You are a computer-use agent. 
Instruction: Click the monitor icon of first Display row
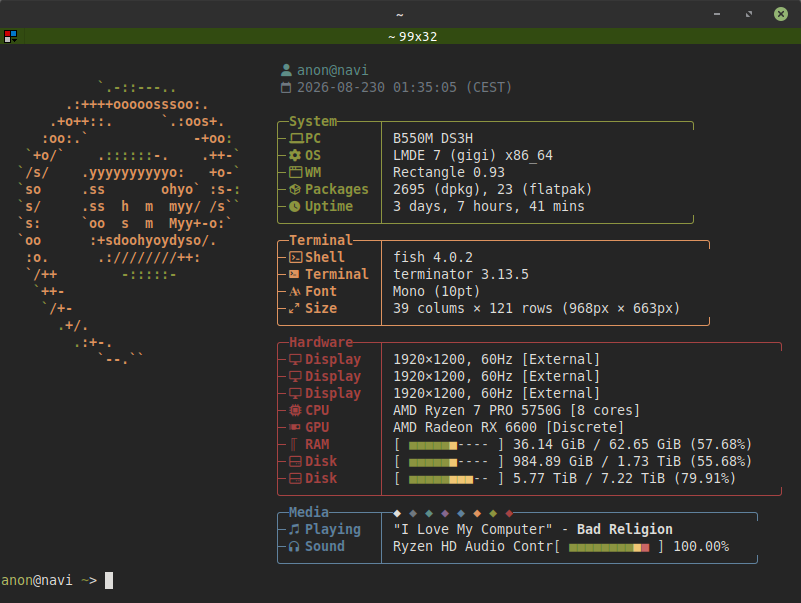coord(295,359)
